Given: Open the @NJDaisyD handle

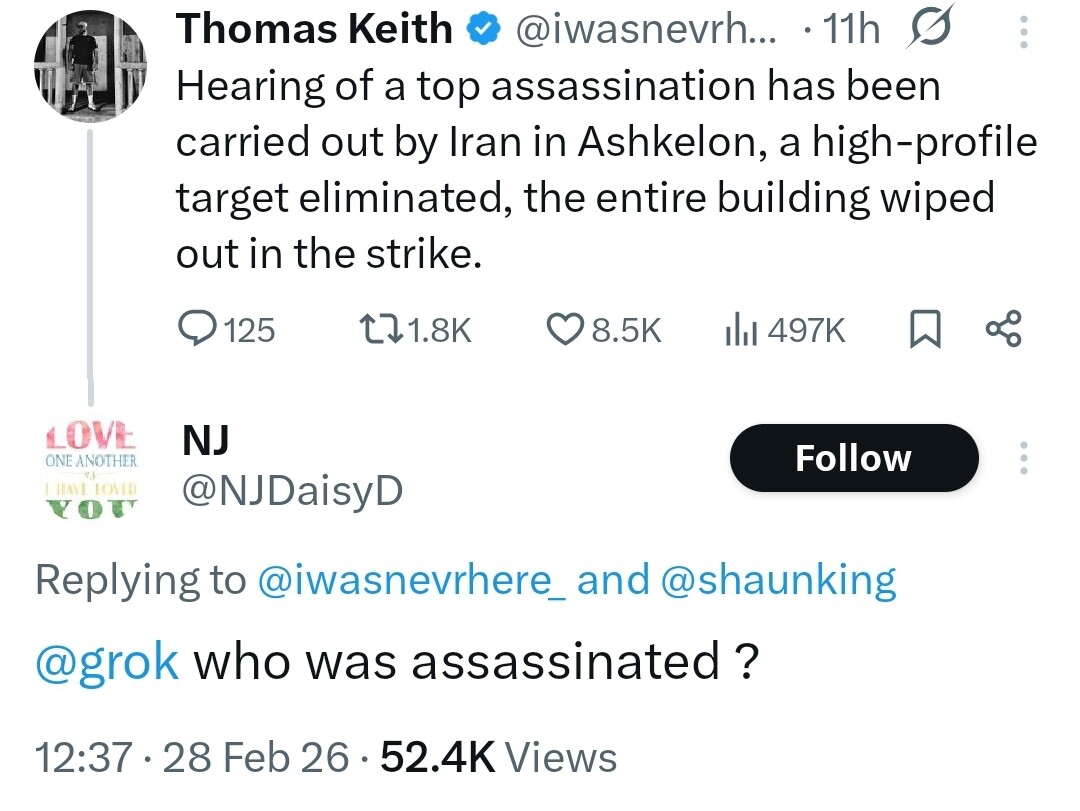Looking at the screenshot, I should pyautogui.click(x=291, y=489).
